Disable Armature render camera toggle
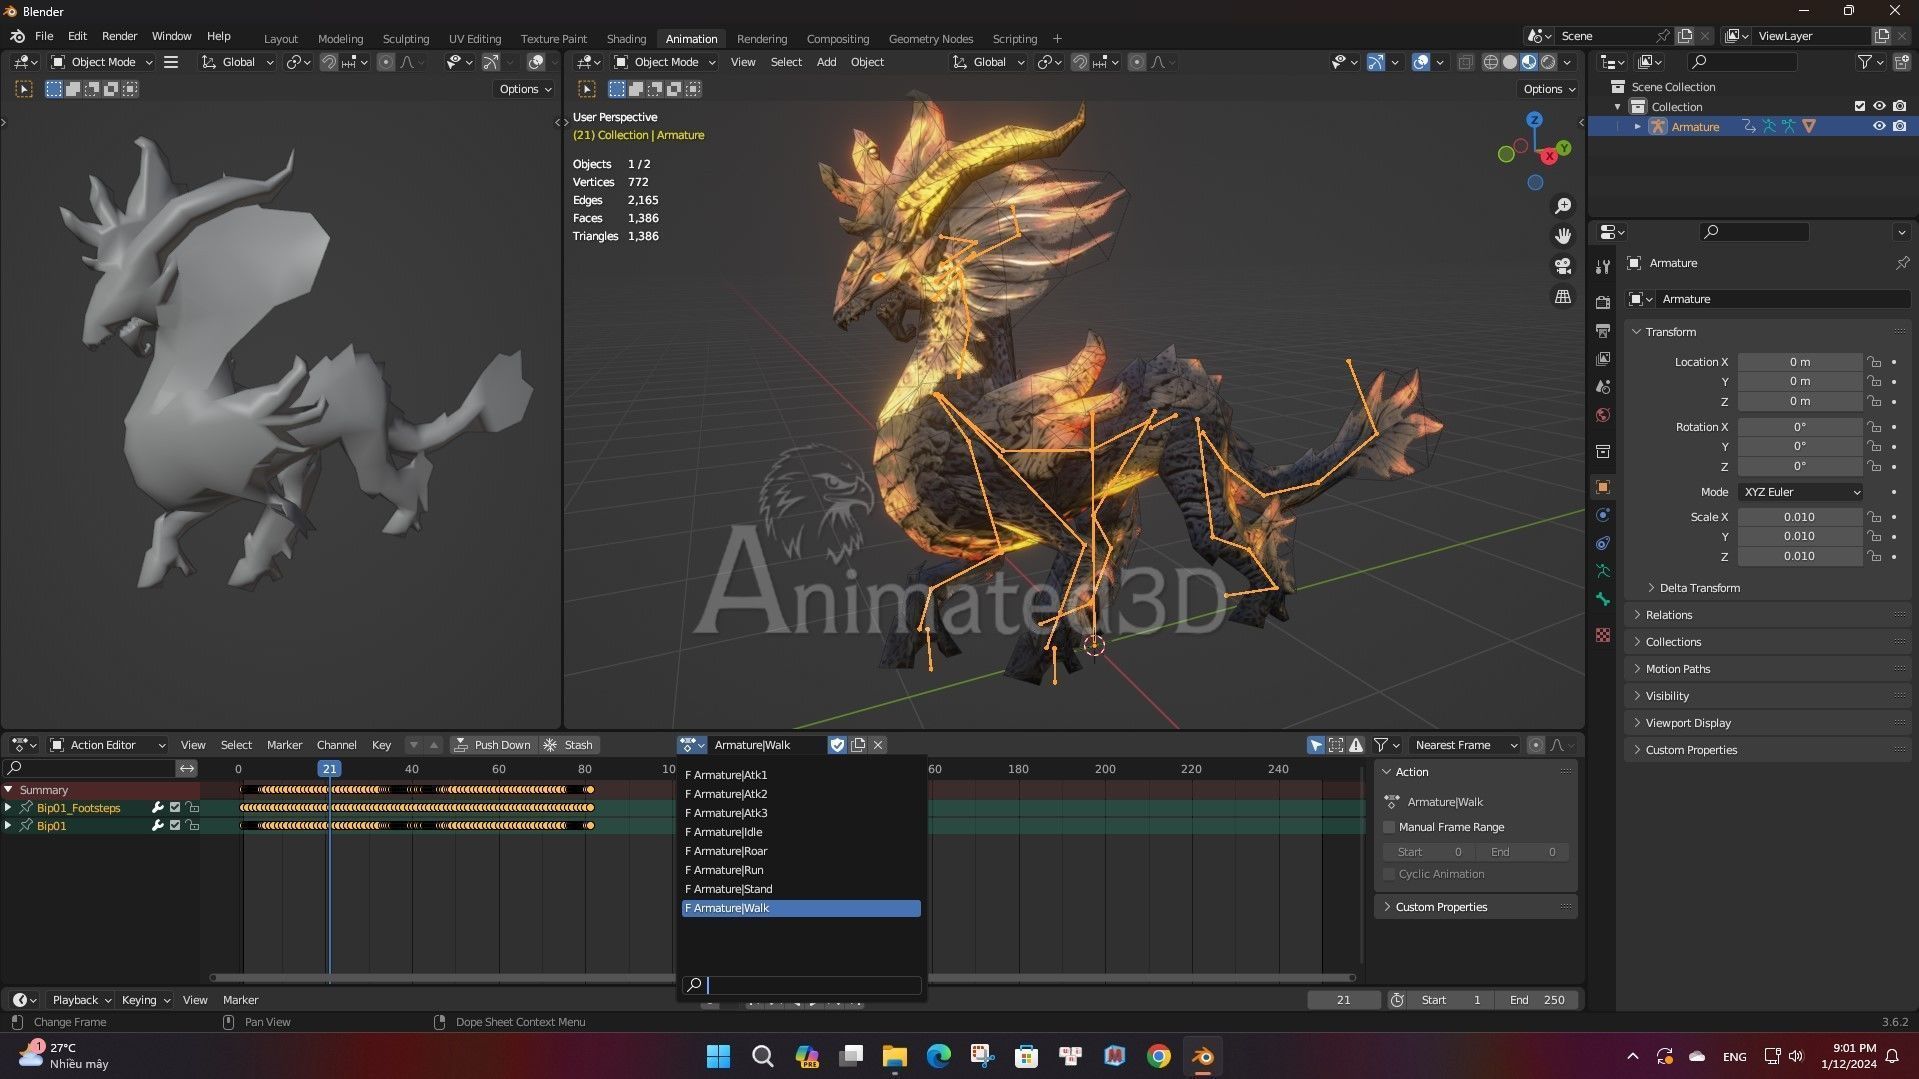The image size is (1919, 1079). [1899, 126]
